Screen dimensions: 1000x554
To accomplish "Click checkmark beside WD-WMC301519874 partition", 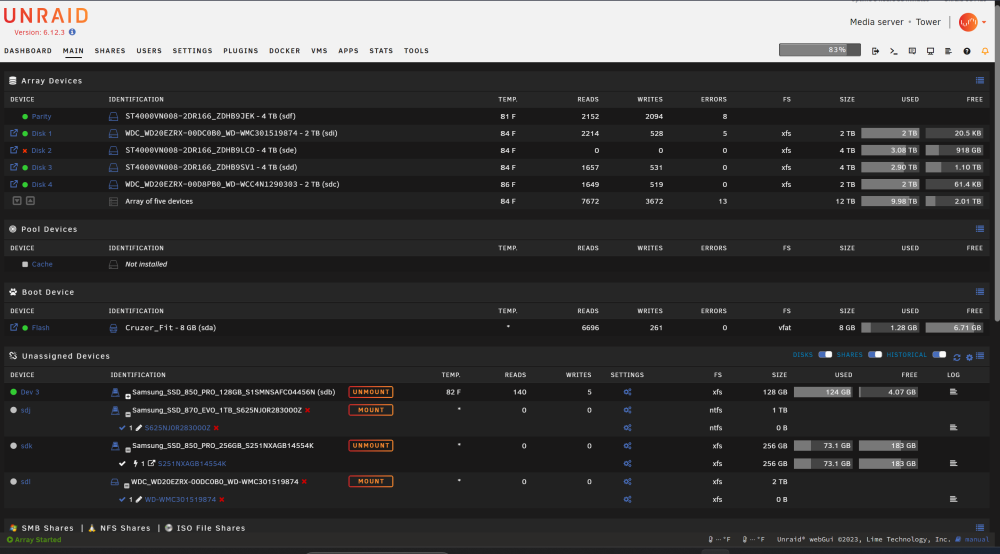I will pos(122,499).
